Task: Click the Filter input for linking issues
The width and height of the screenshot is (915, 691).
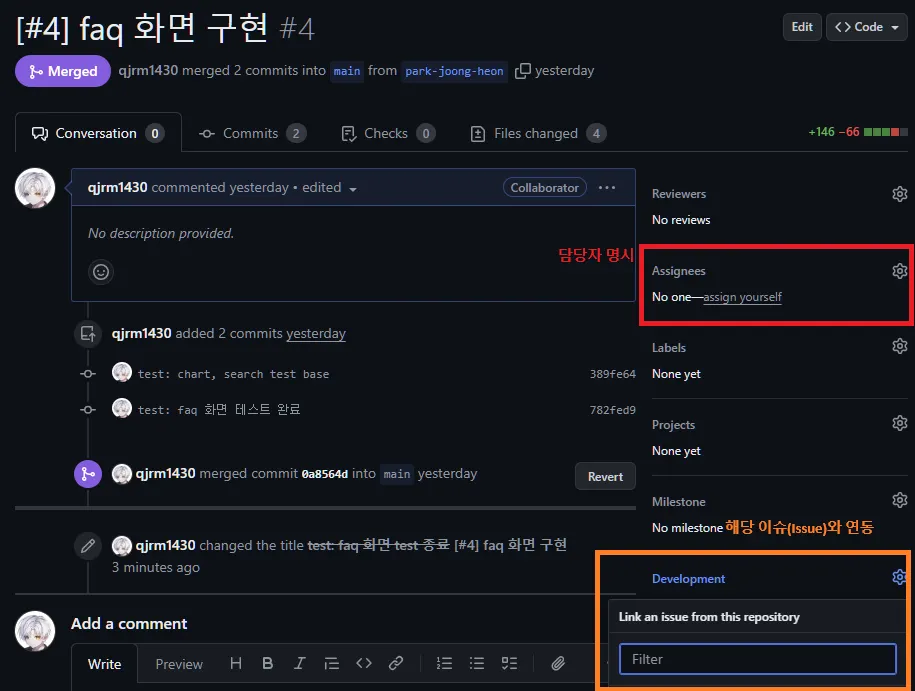Action: [757, 659]
